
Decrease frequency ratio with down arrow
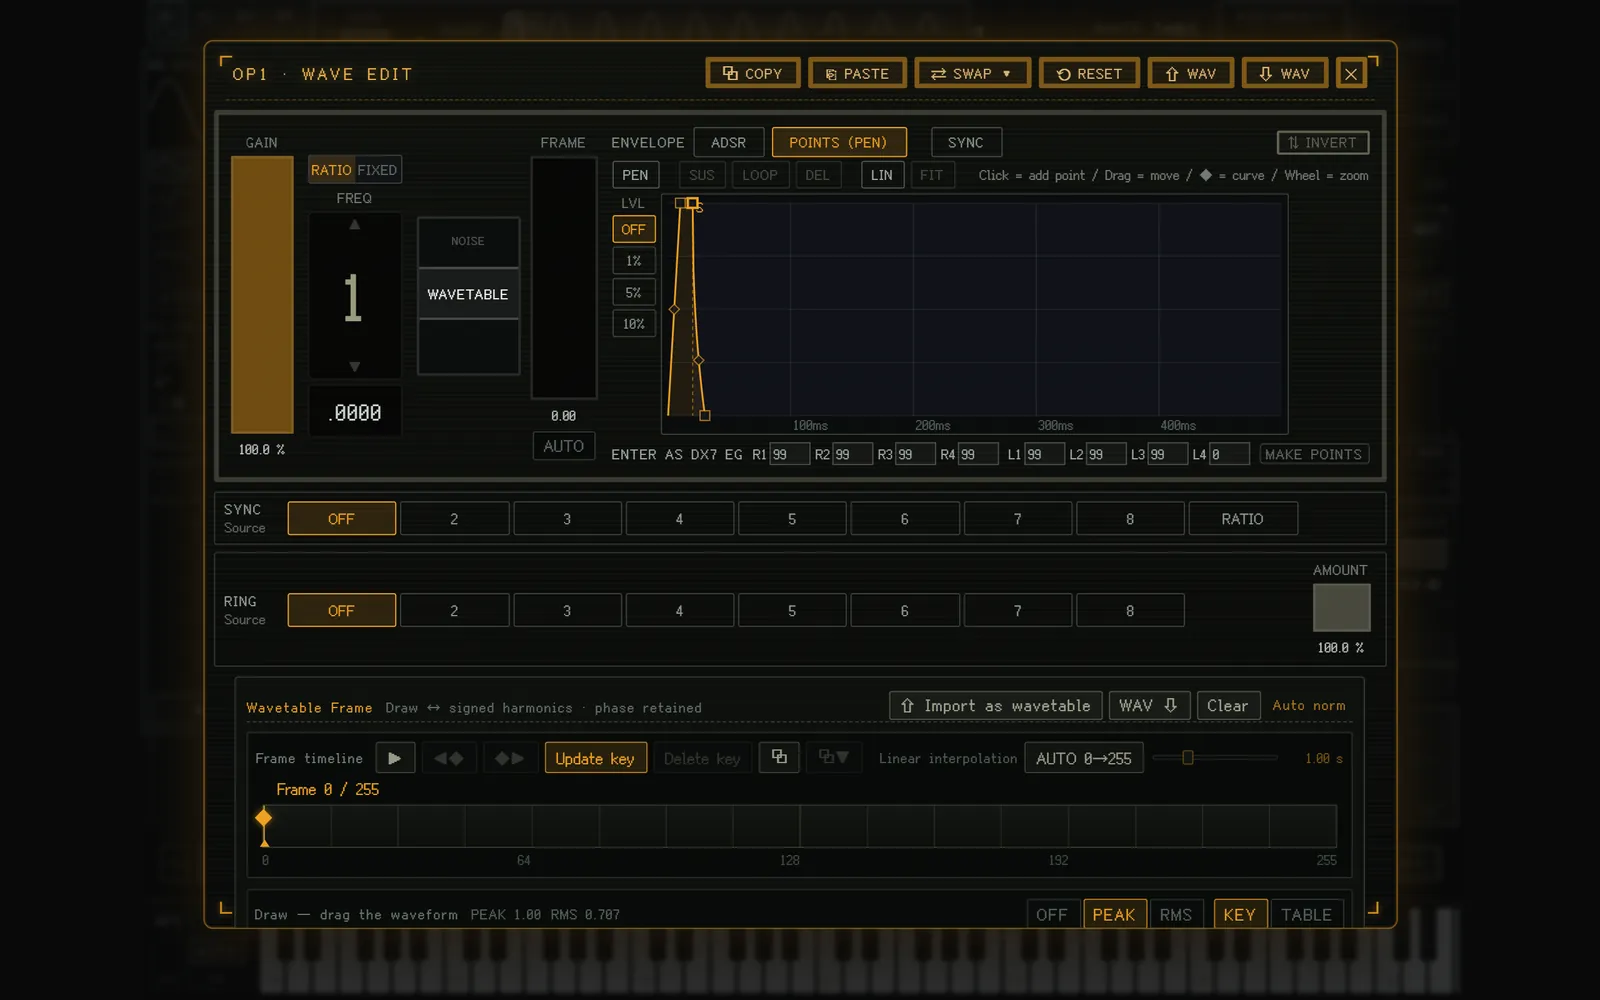pos(354,367)
